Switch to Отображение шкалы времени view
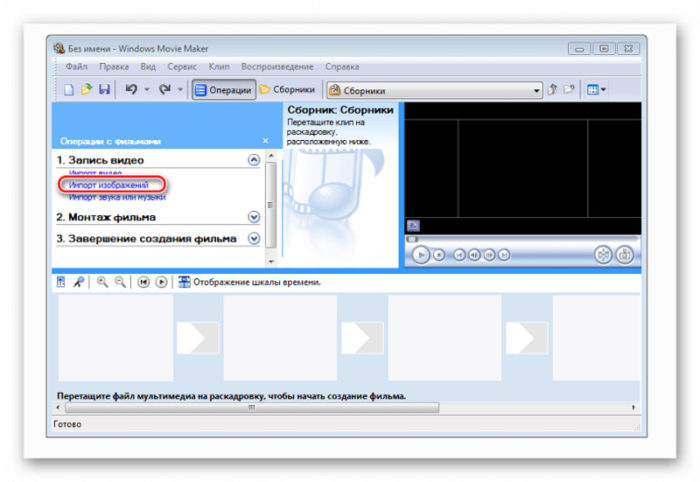 pos(250,282)
